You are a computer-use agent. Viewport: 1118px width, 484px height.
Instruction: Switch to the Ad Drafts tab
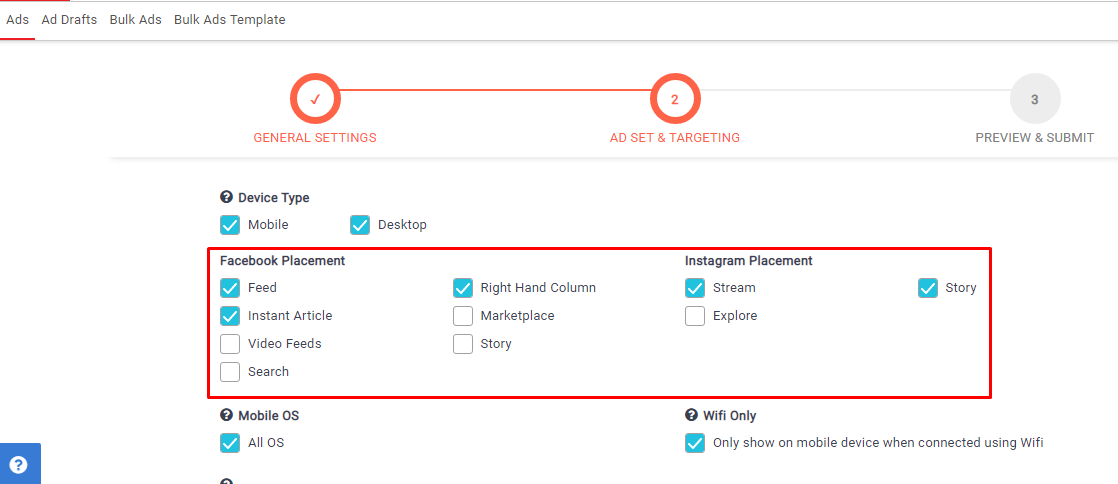[69, 20]
